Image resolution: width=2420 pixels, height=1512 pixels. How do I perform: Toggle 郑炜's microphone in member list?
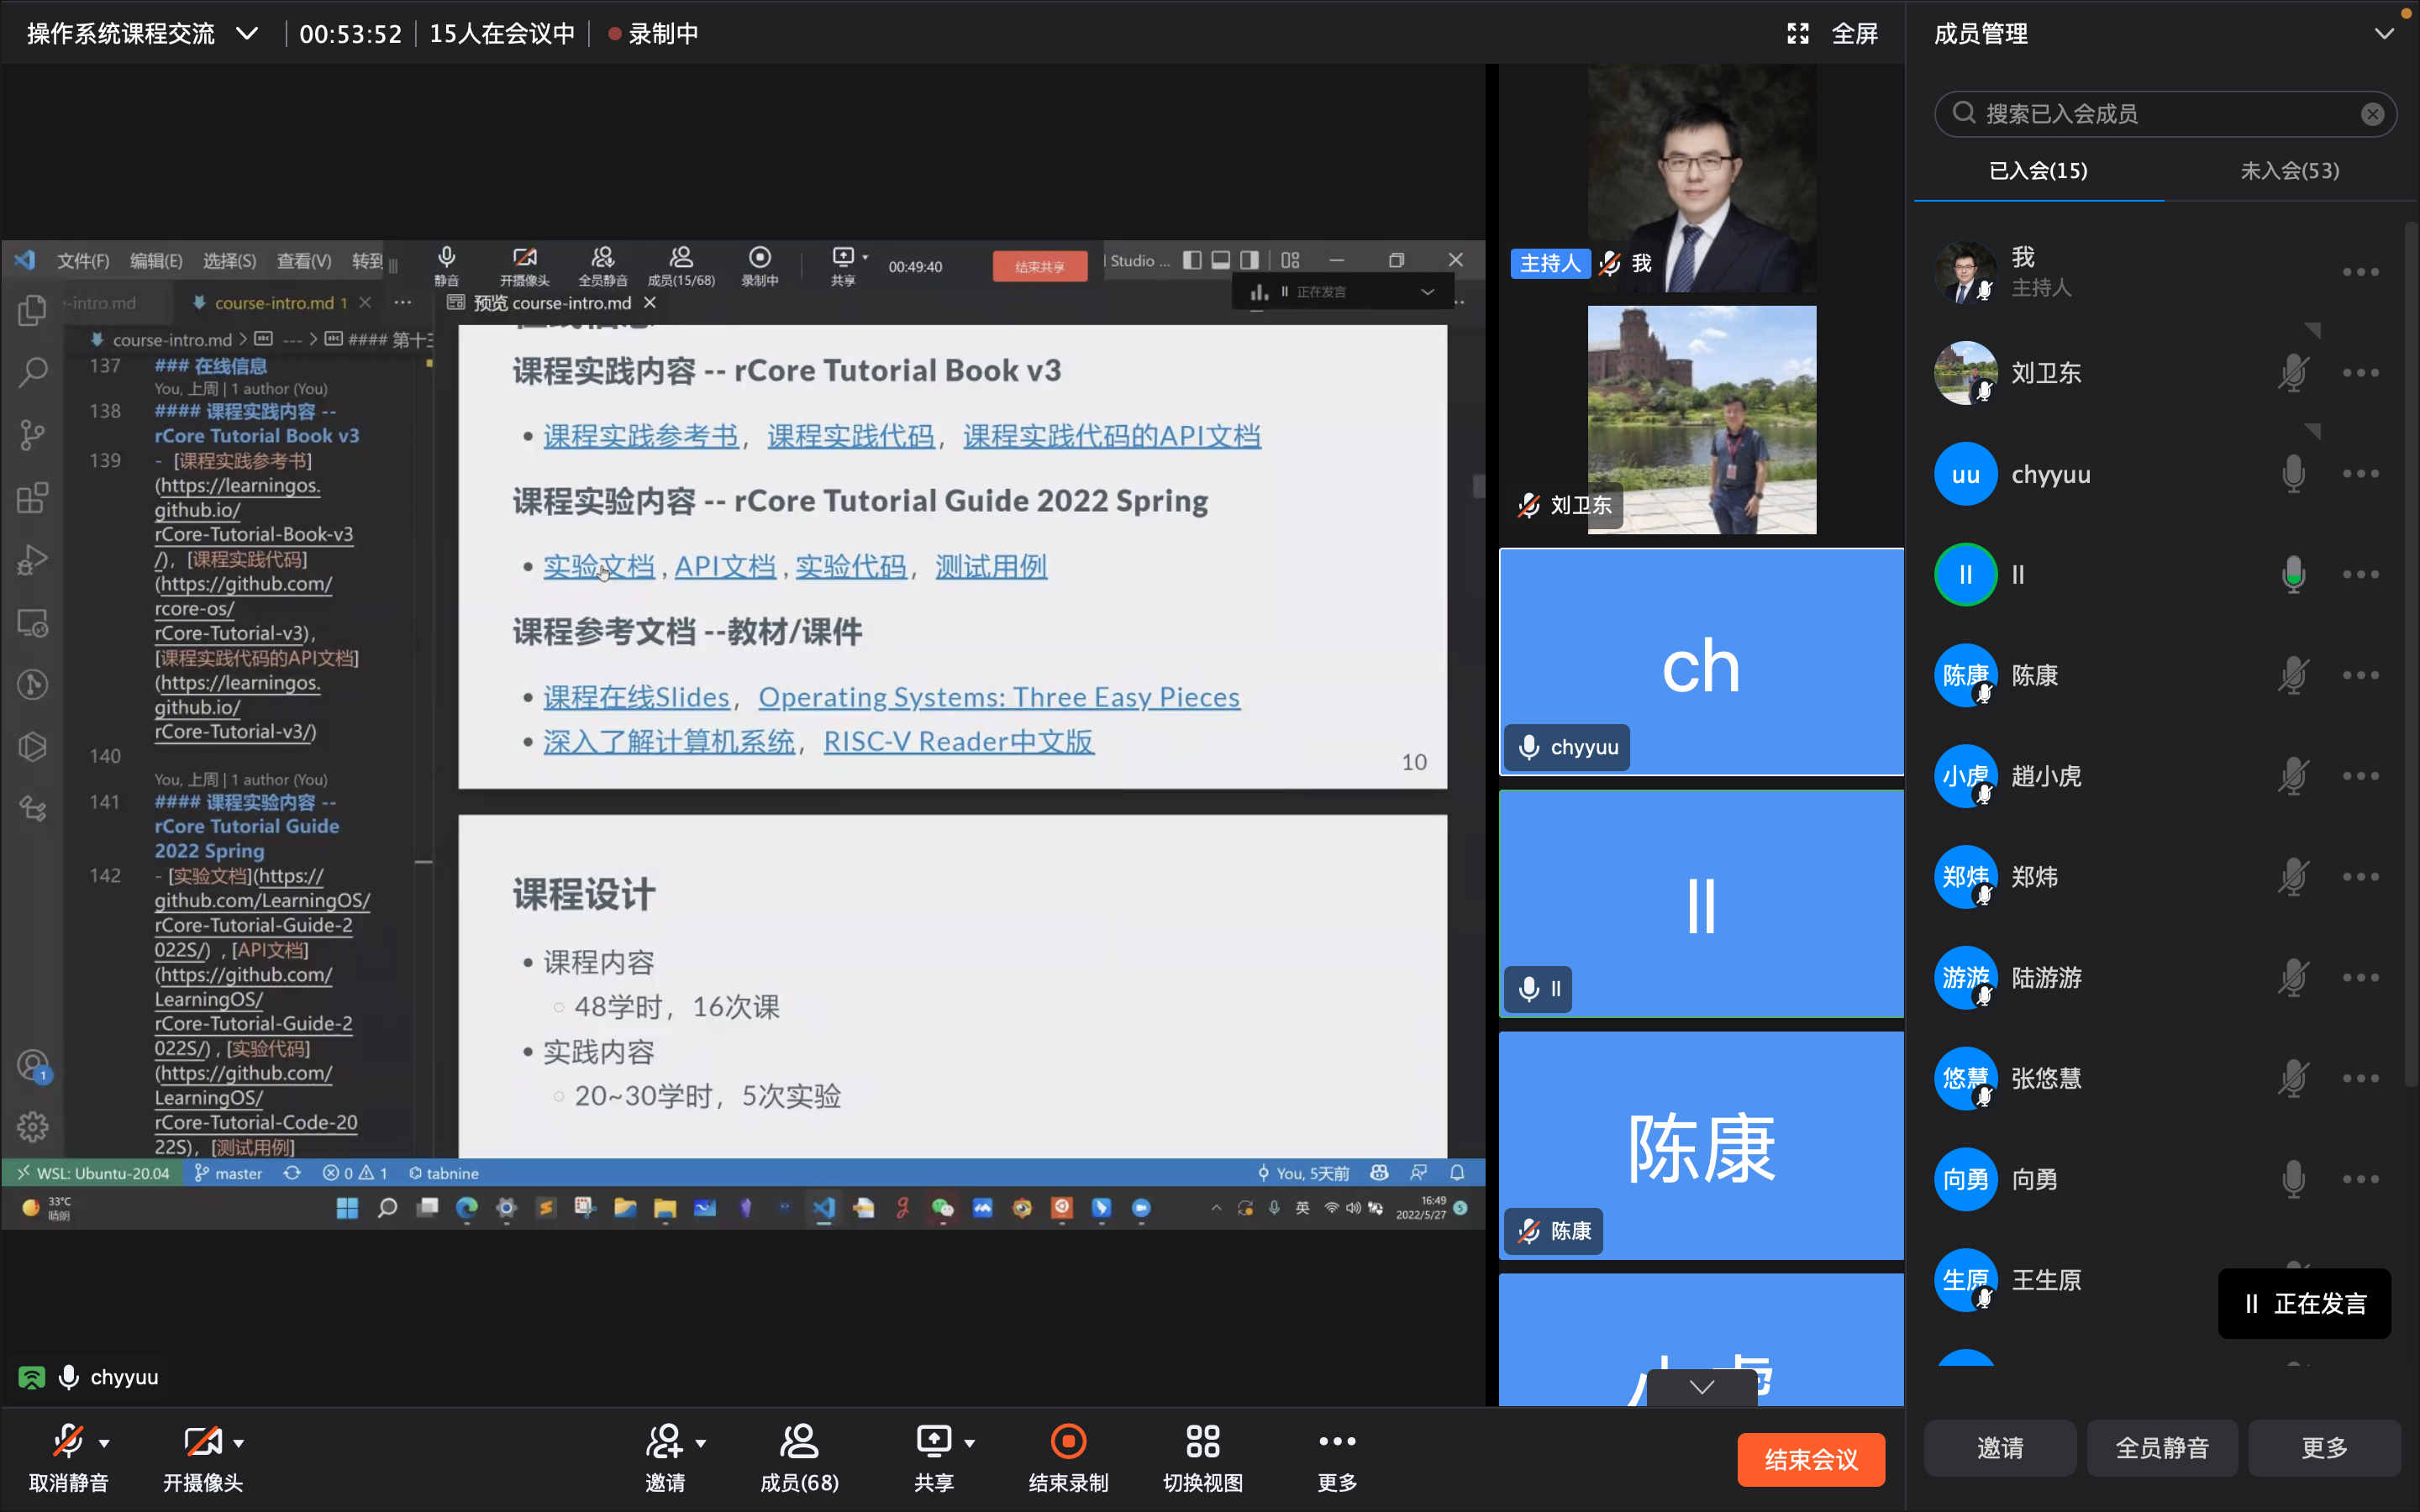tap(2293, 877)
